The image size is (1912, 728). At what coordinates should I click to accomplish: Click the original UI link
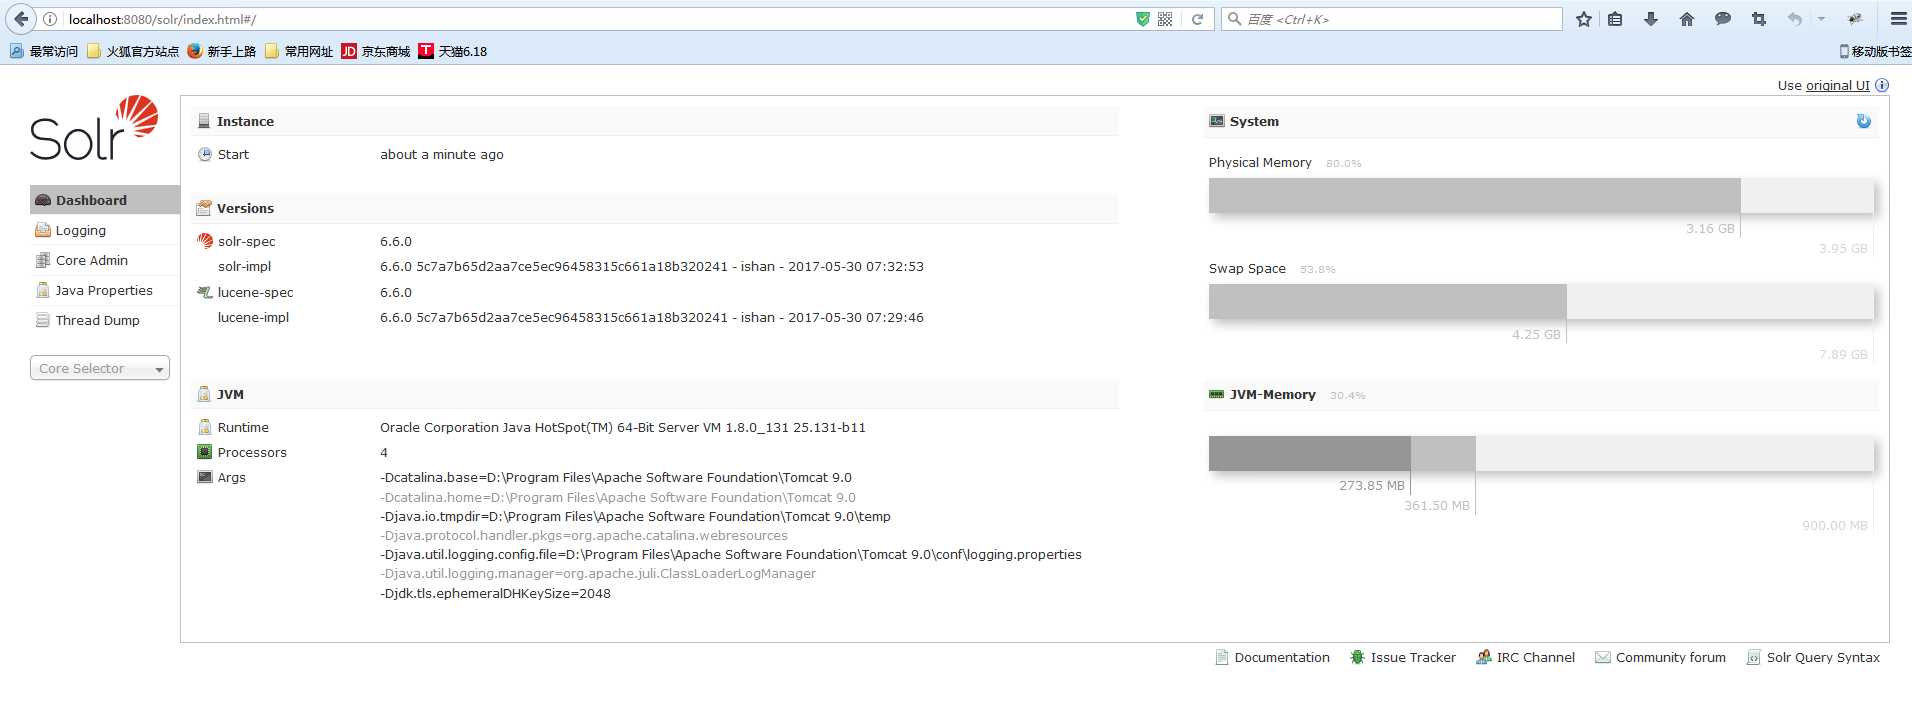1837,85
